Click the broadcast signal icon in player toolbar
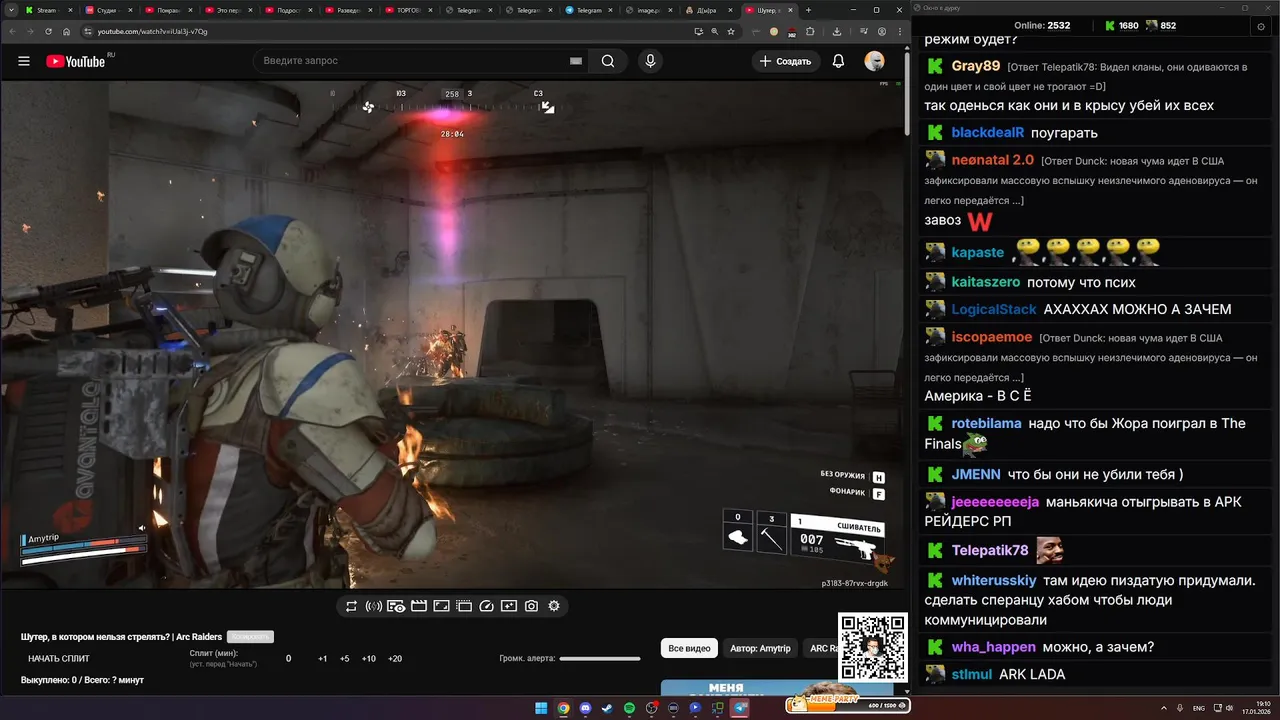Viewport: 1280px width, 720px height. (x=373, y=606)
